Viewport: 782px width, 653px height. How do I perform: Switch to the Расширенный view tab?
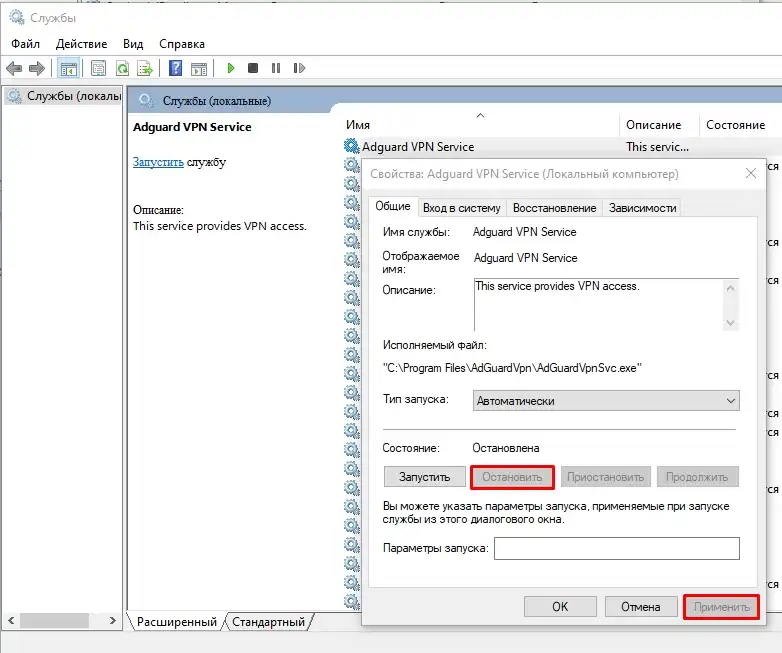point(177,622)
